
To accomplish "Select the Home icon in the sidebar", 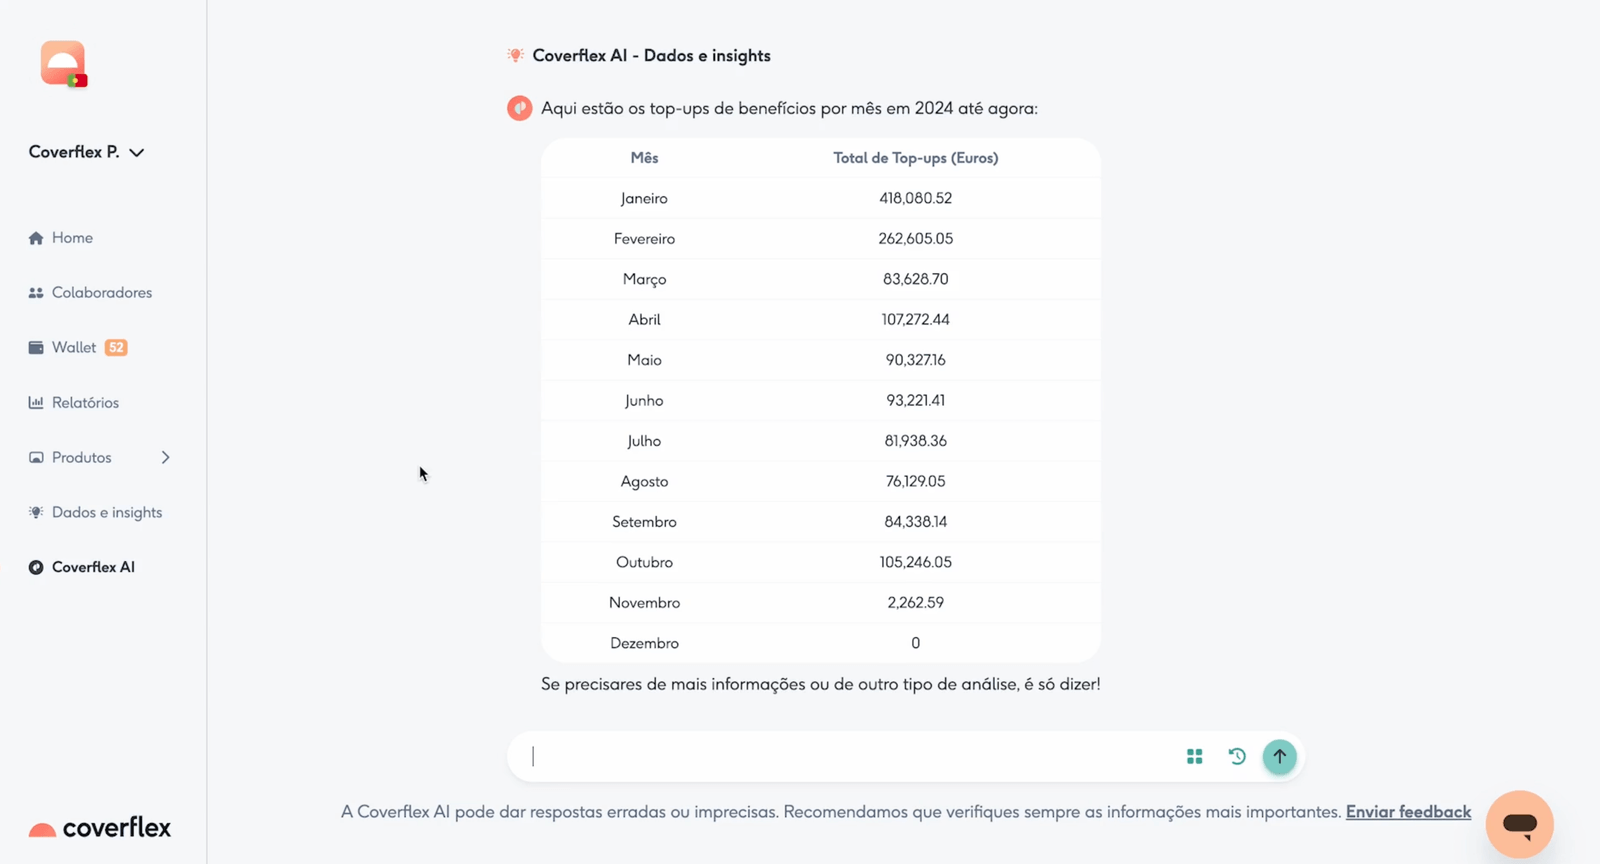I will 35,237.
